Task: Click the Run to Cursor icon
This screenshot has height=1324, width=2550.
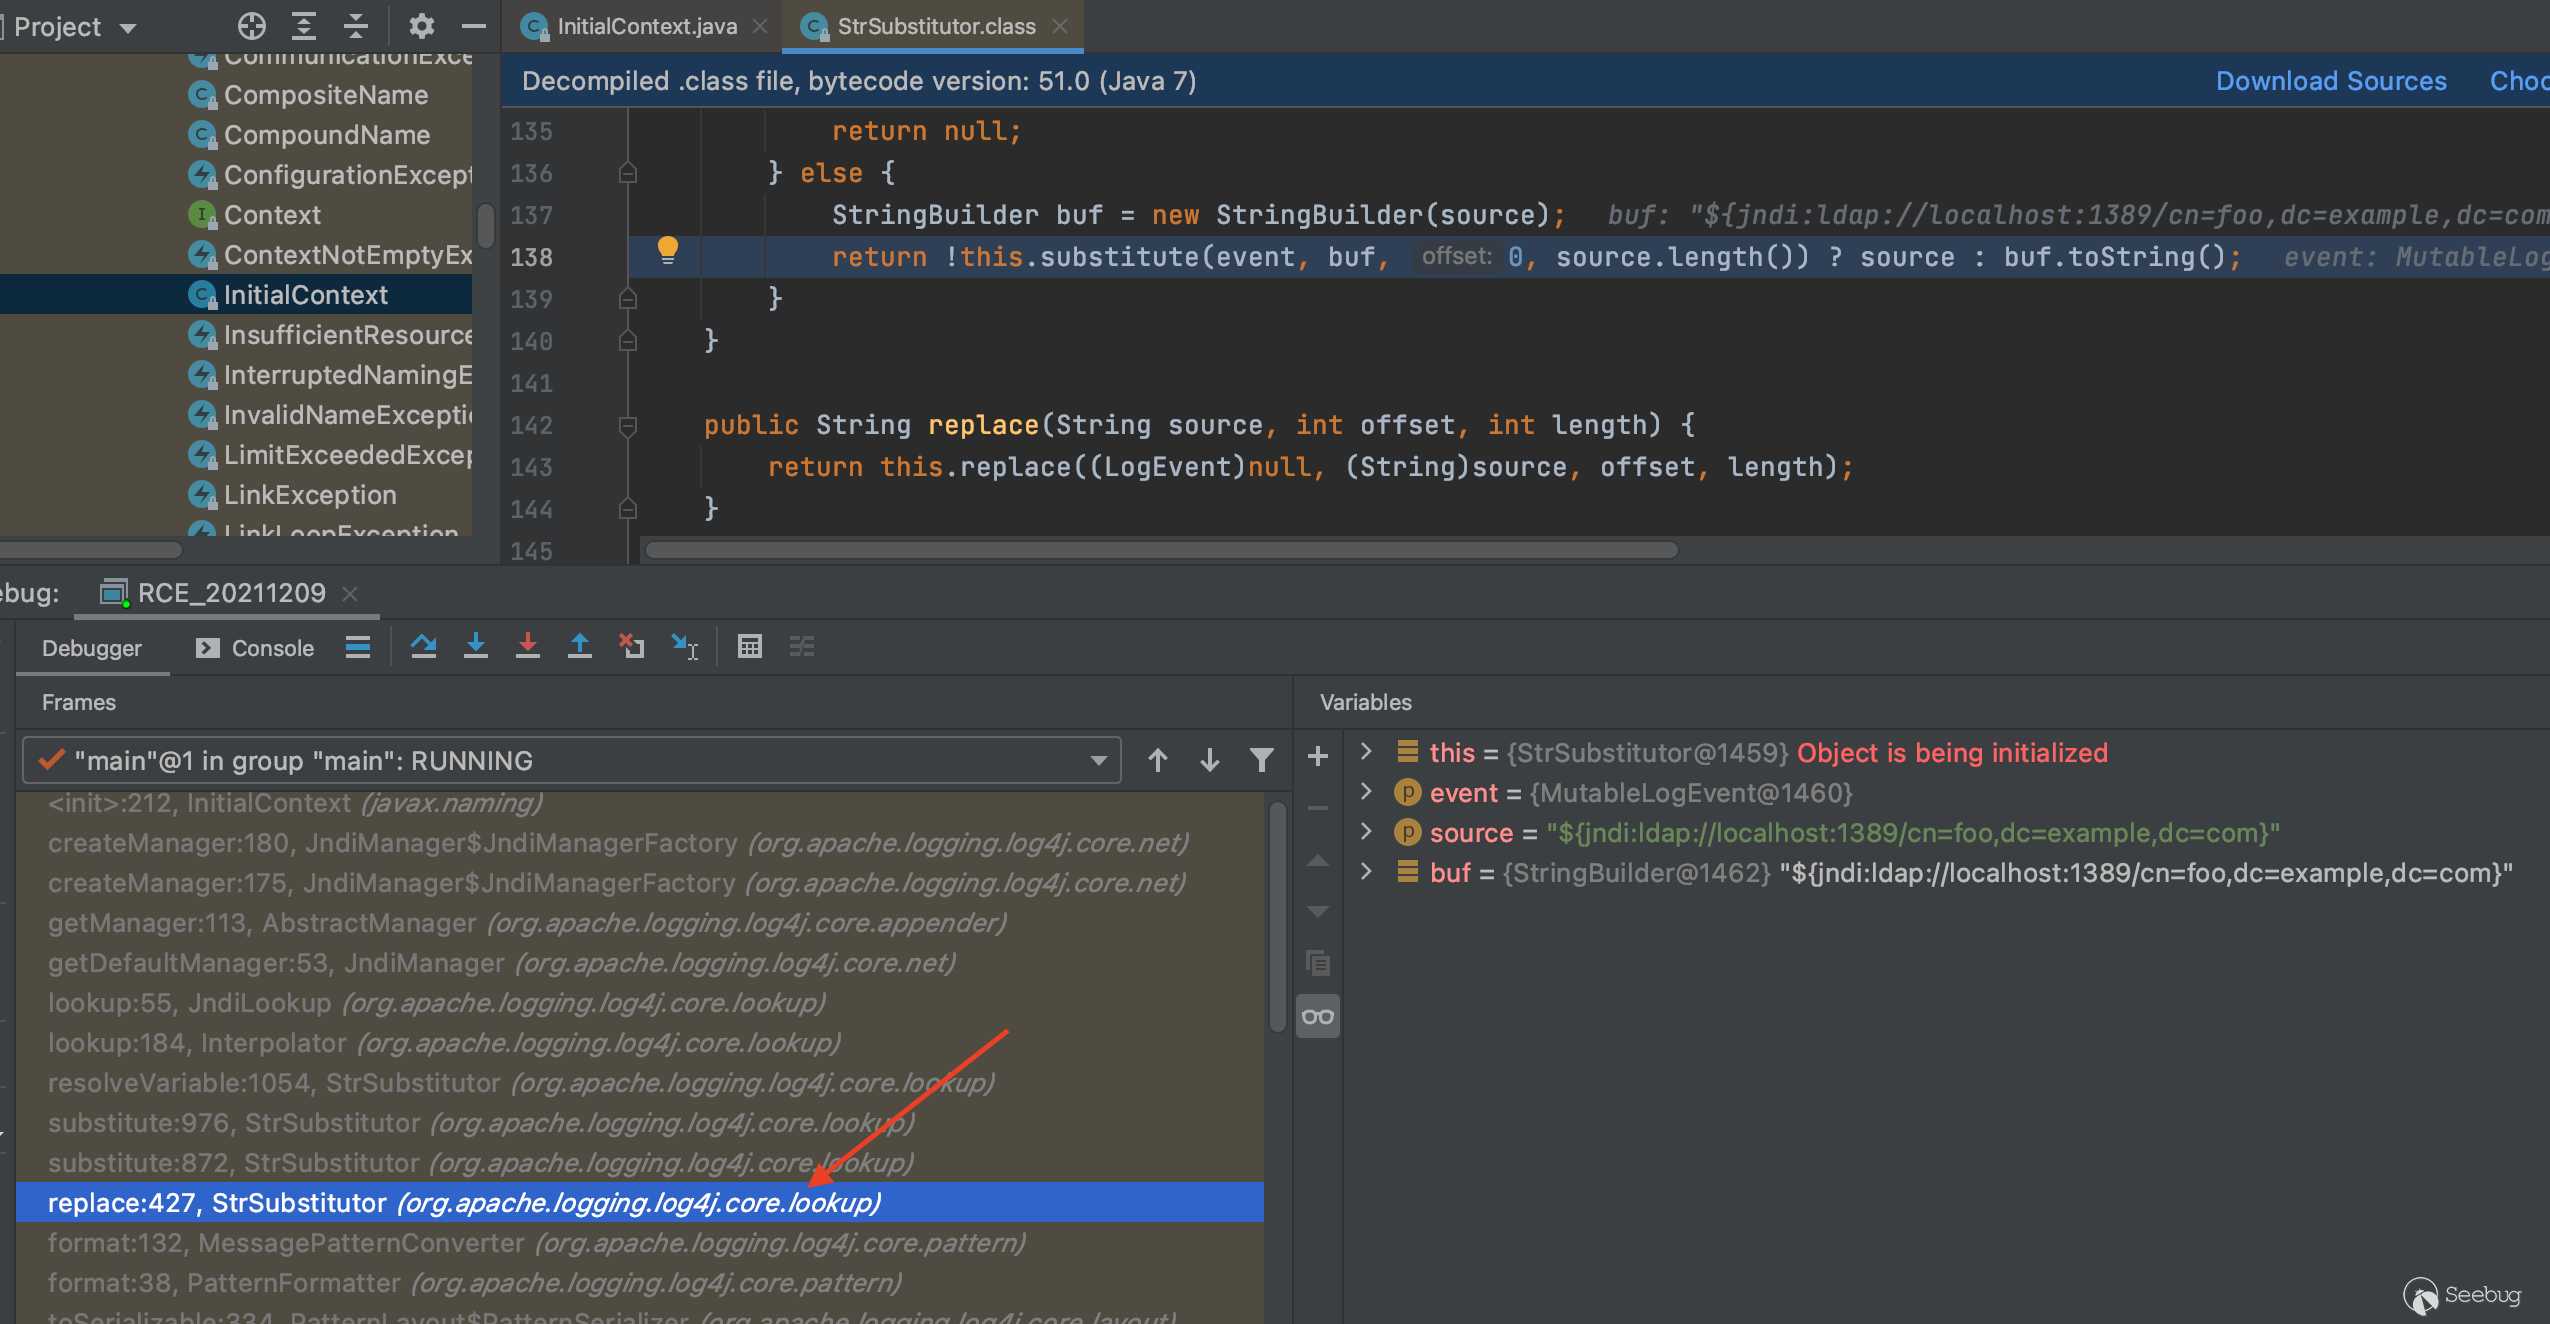Action: pyautogui.click(x=685, y=647)
